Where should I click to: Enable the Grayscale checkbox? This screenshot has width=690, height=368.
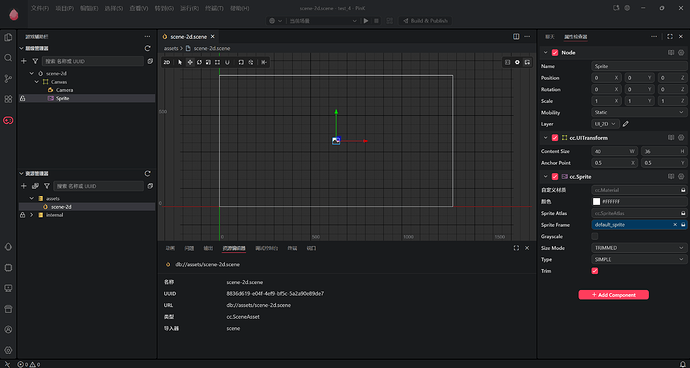click(595, 236)
